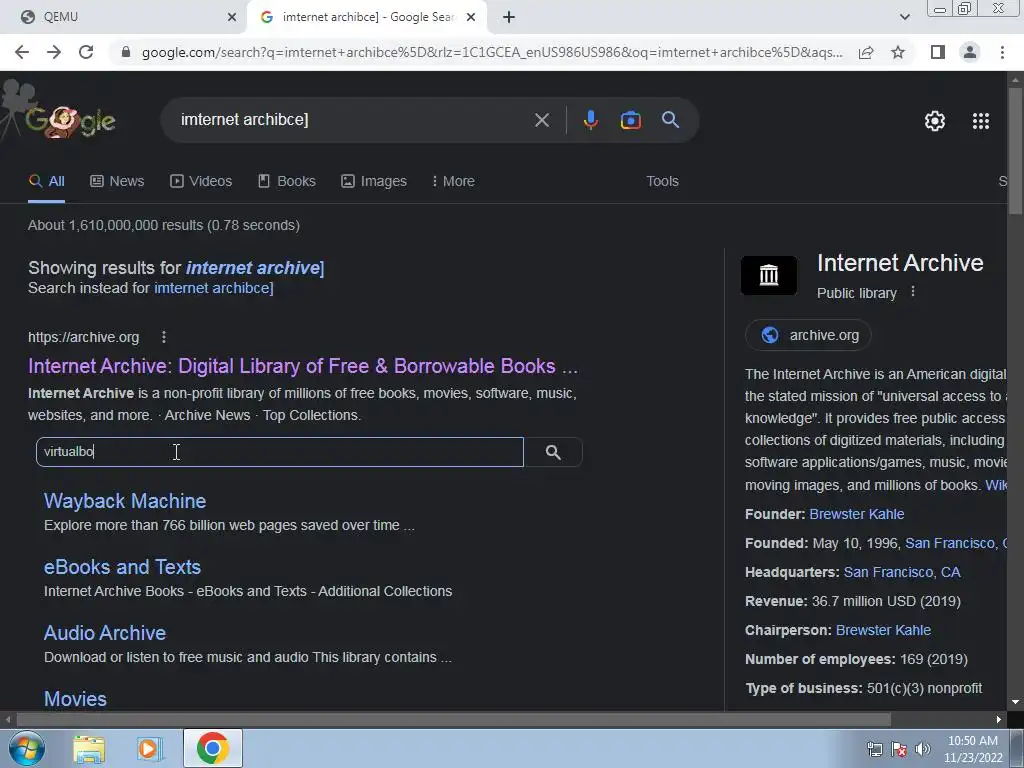
Task: Close the Google Search tab
Action: (471, 17)
